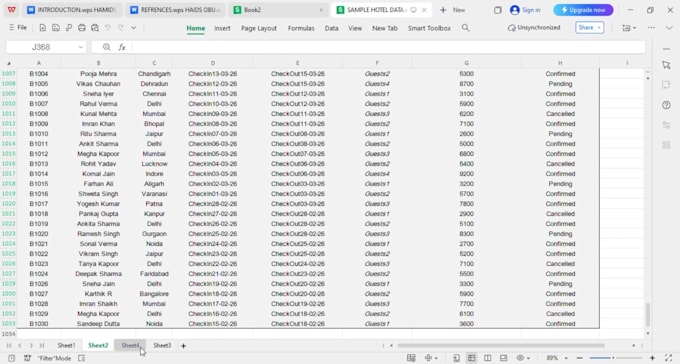
Task: Click the Unsynchronized cloud status
Action: click(x=534, y=28)
